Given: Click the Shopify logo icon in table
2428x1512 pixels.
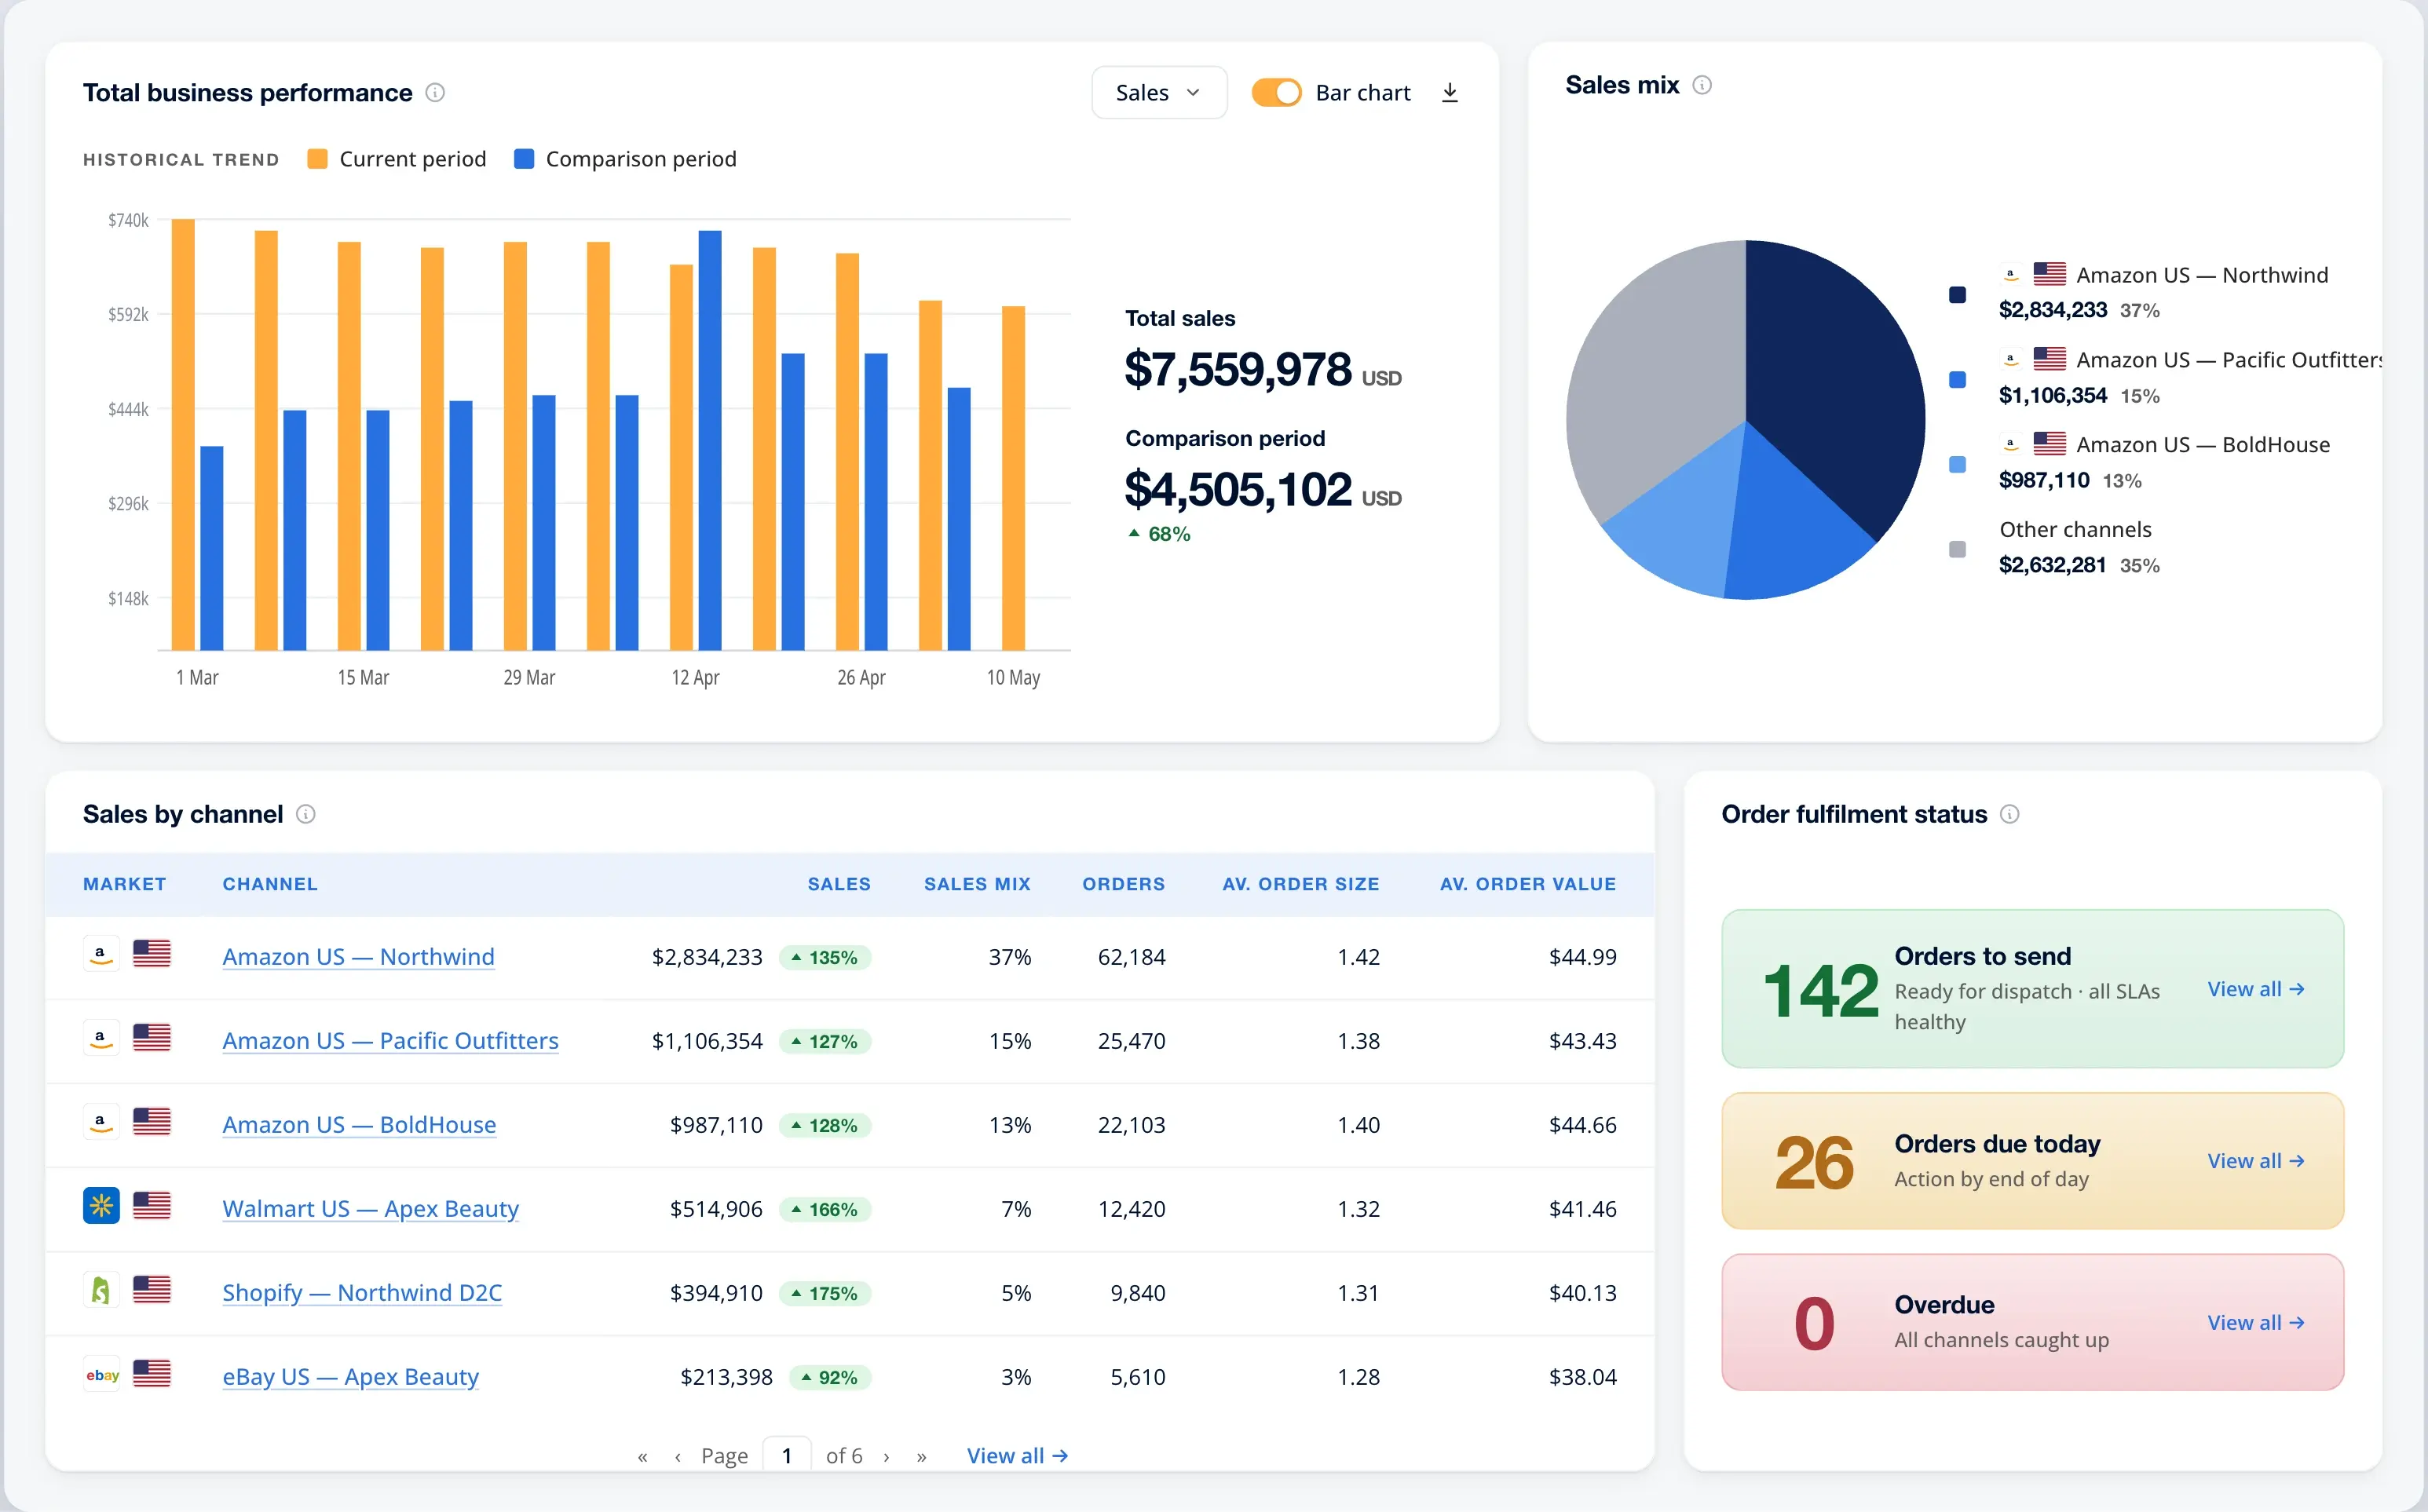Looking at the screenshot, I should click(101, 1290).
